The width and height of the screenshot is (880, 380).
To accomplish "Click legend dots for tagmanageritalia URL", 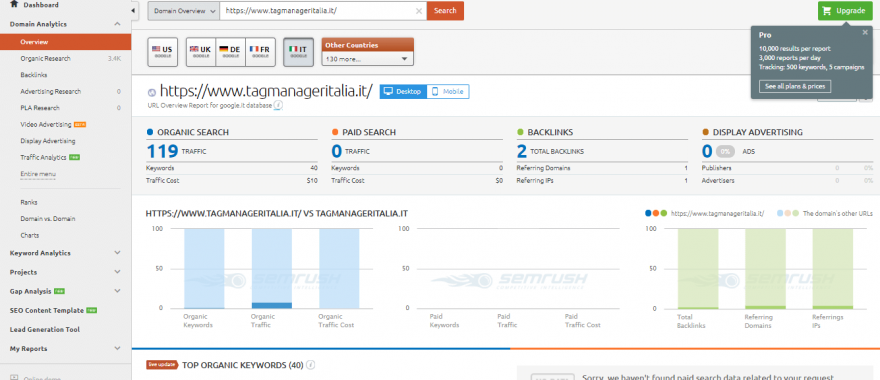I will [656, 213].
